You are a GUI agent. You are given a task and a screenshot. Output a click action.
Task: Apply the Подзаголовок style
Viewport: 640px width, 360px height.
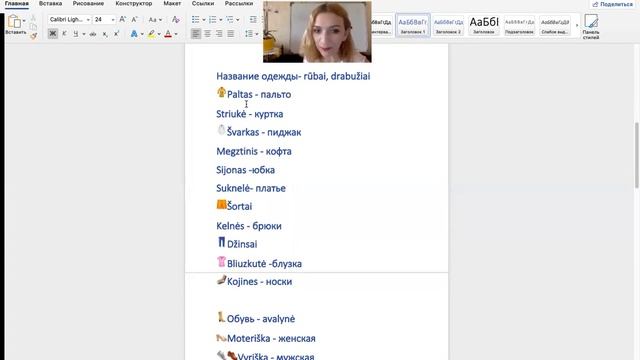[x=519, y=25]
